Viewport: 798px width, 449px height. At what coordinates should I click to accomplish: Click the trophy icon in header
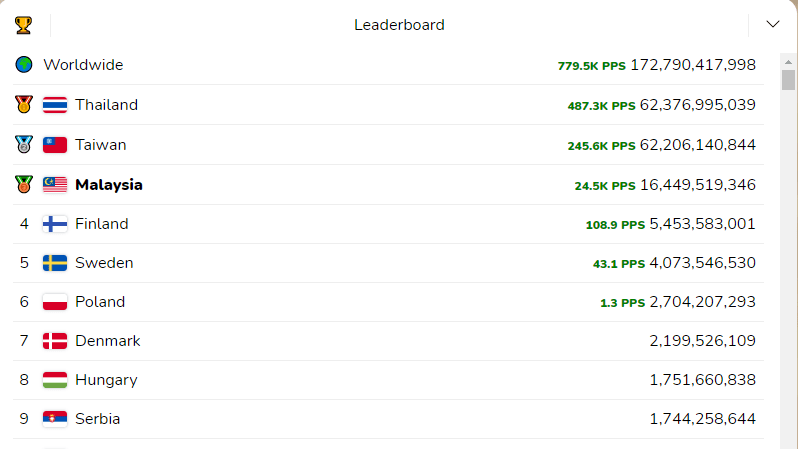tap(24, 25)
